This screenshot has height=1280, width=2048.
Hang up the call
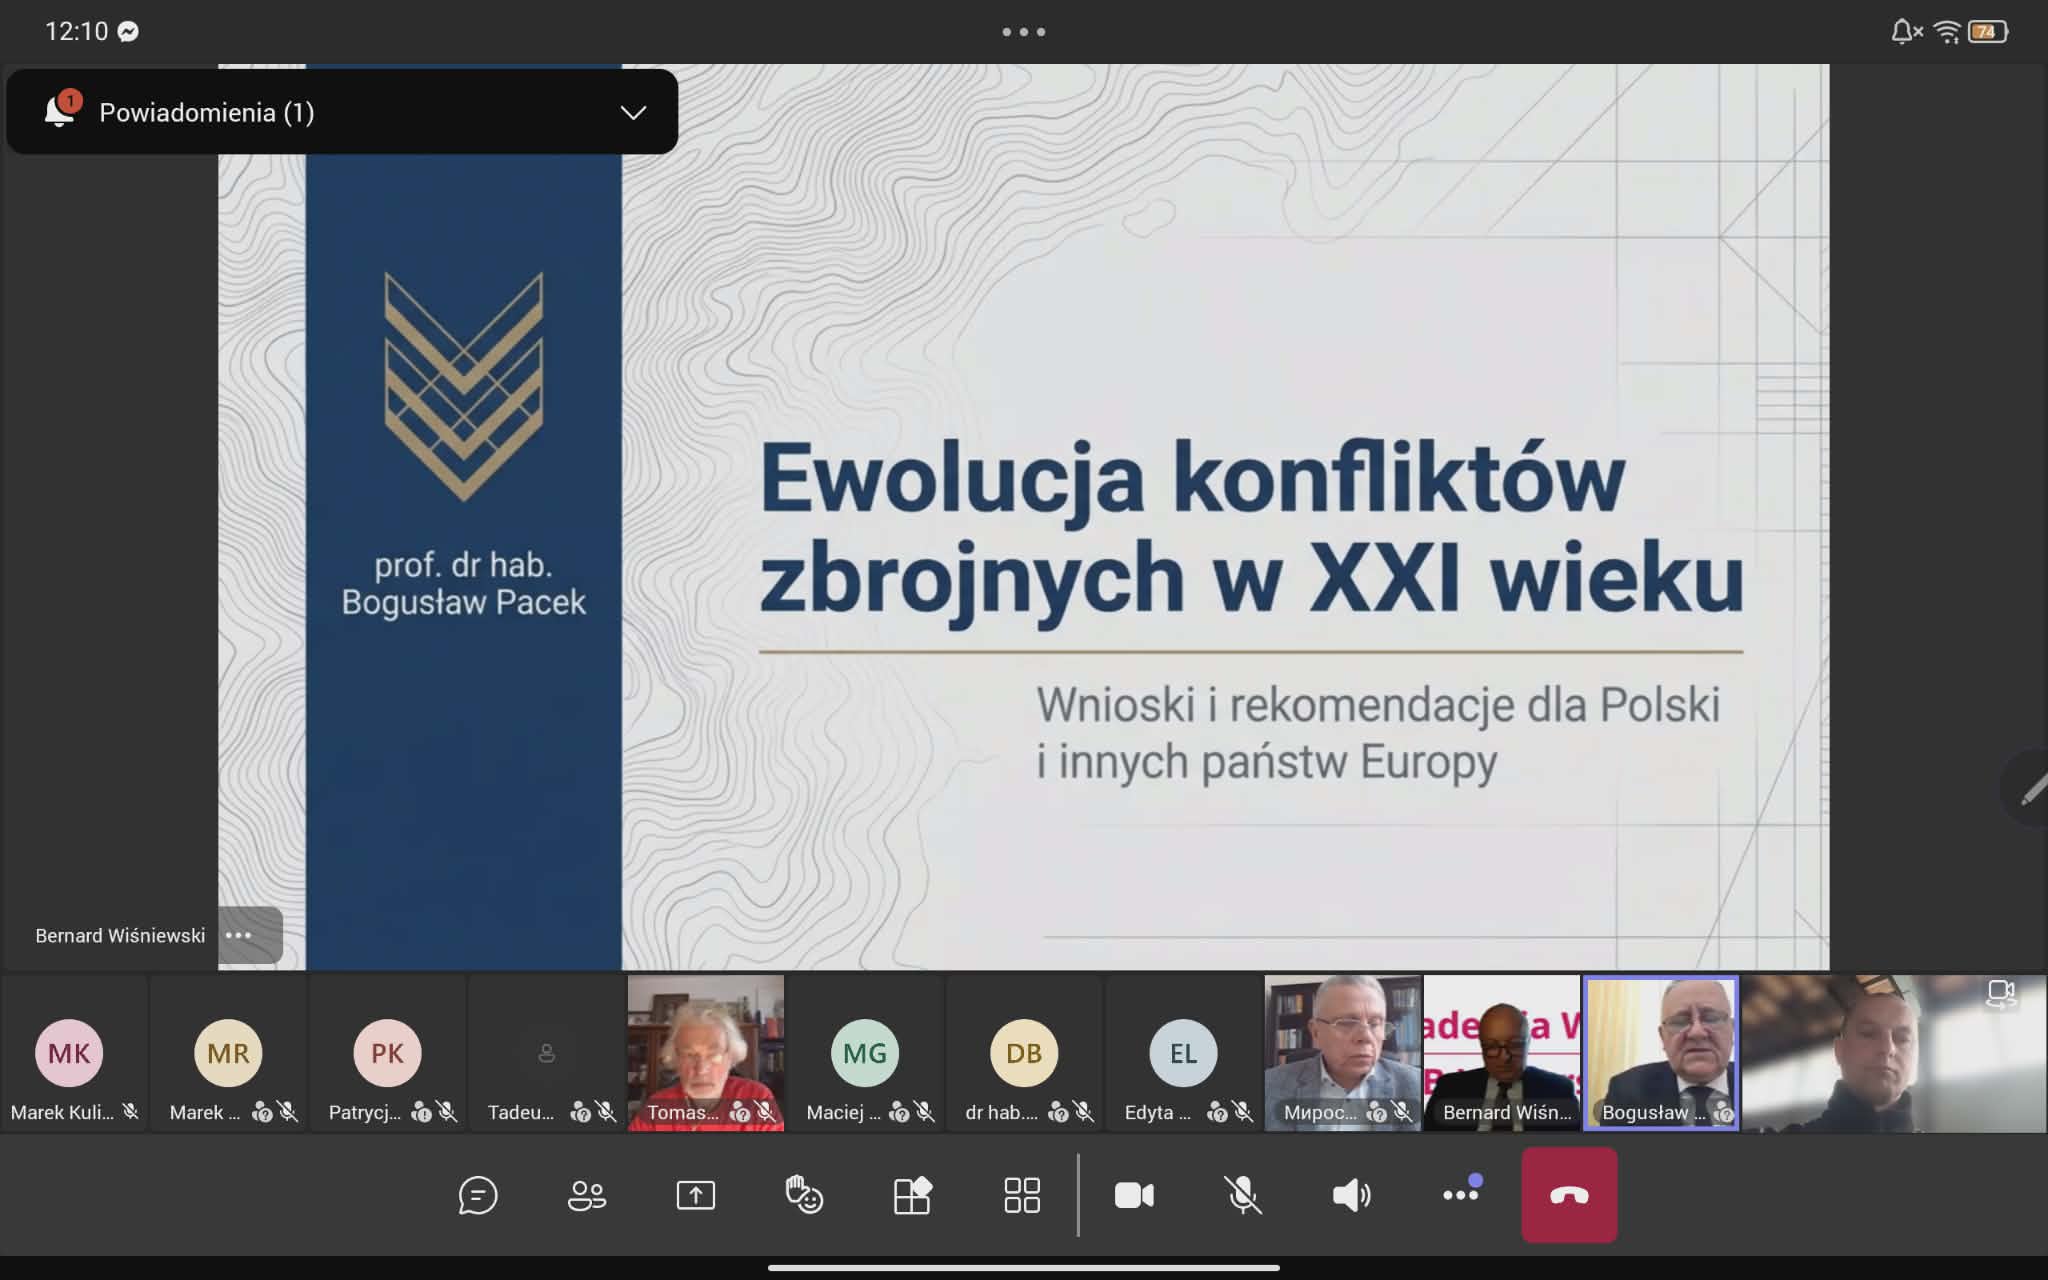[1568, 1194]
